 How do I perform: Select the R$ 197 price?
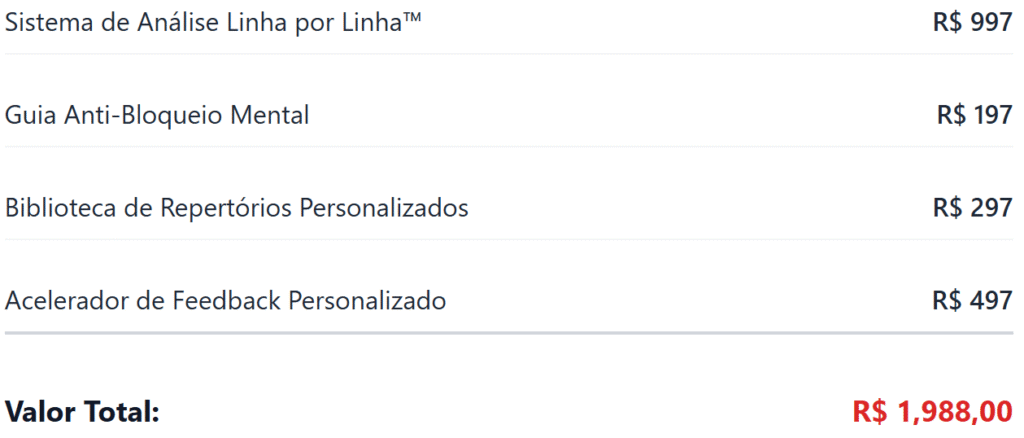[x=974, y=116]
